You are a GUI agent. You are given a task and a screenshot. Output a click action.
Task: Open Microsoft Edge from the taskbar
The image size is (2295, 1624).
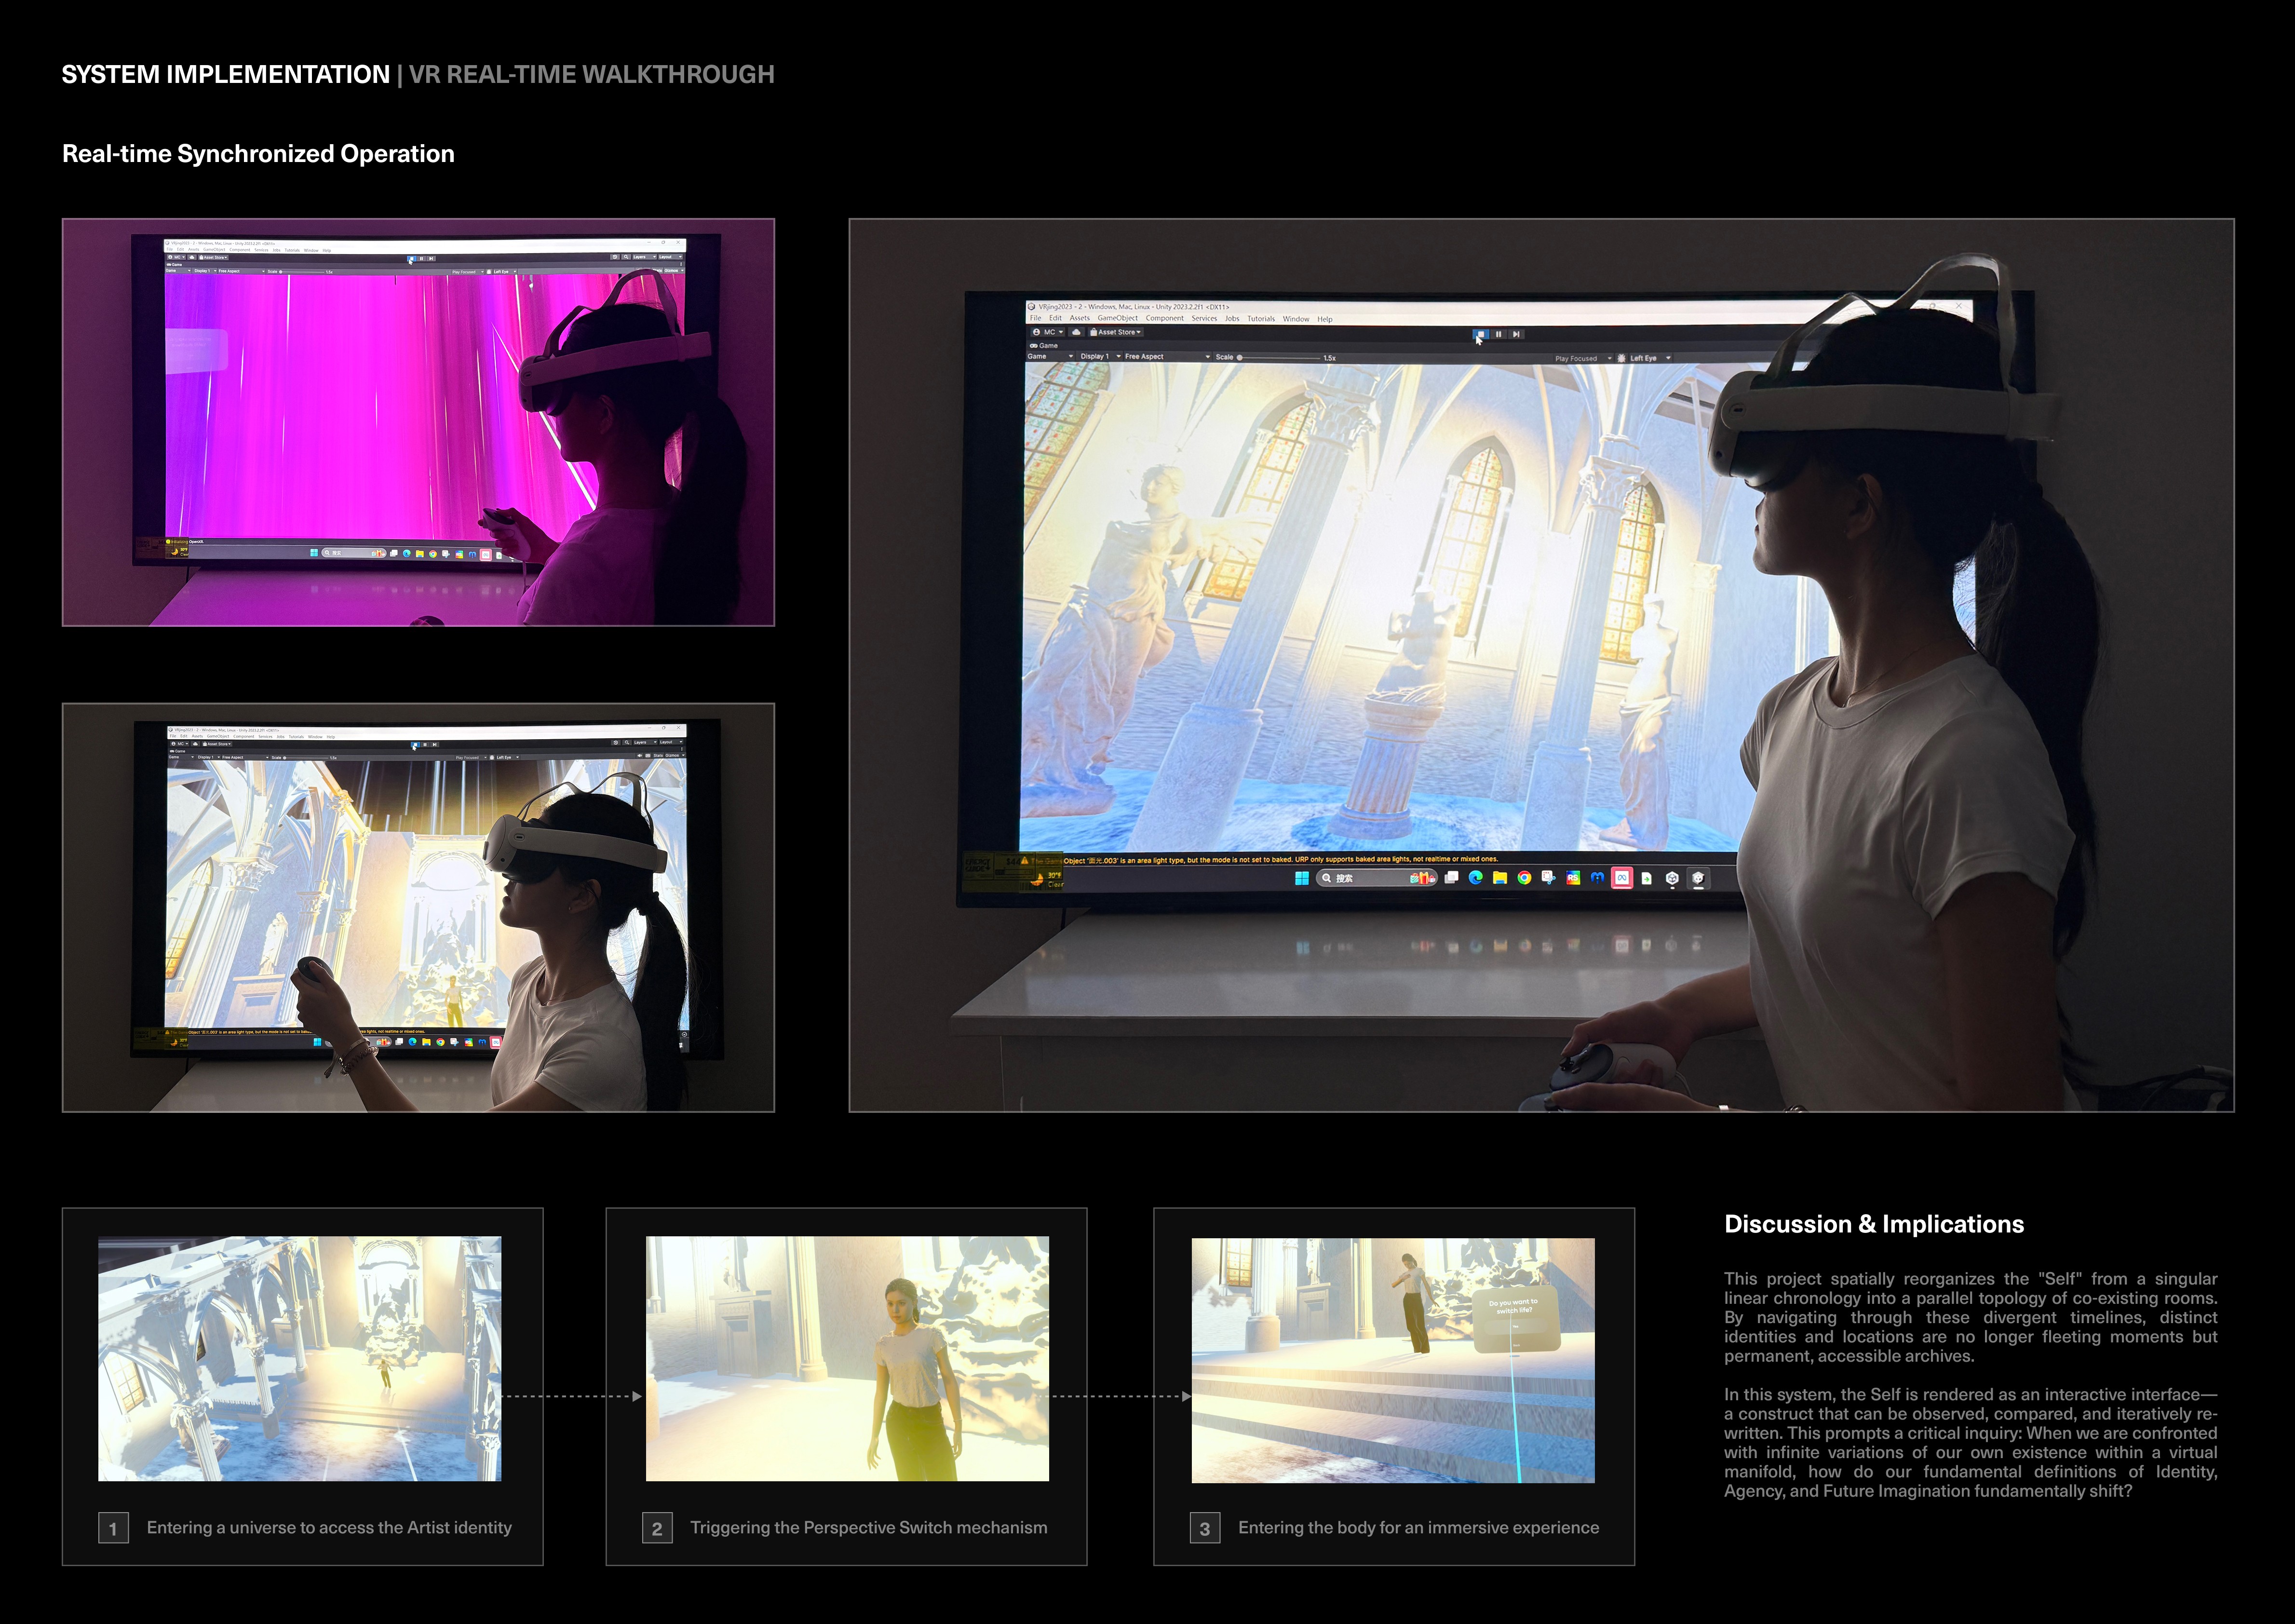point(1475,878)
